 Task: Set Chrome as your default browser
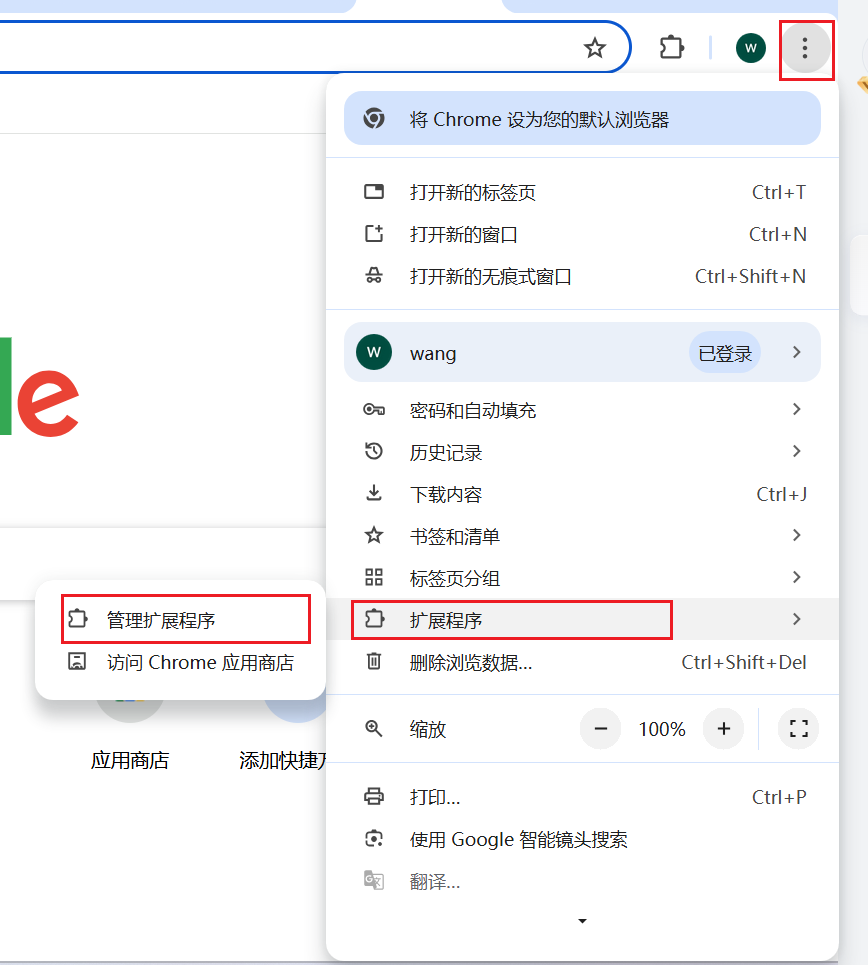pos(582,119)
